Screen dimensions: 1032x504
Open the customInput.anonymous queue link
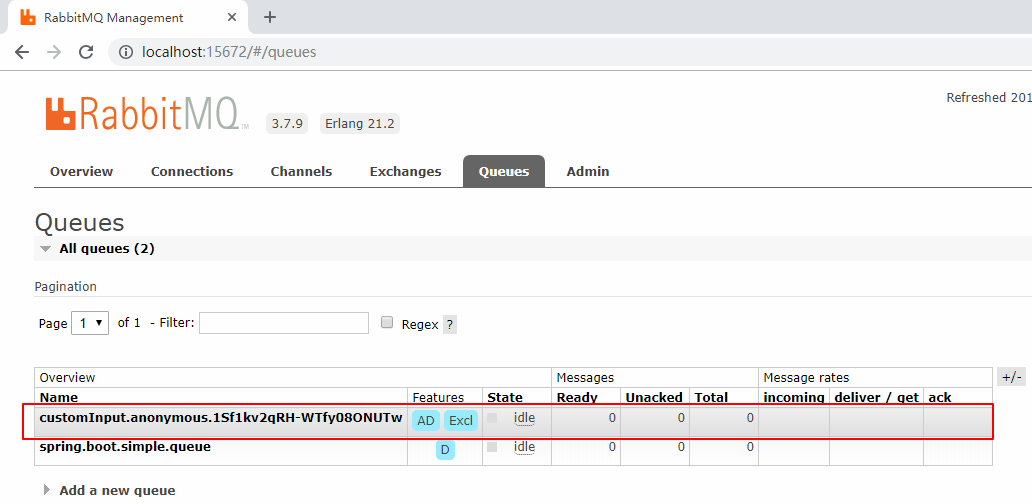(220, 418)
